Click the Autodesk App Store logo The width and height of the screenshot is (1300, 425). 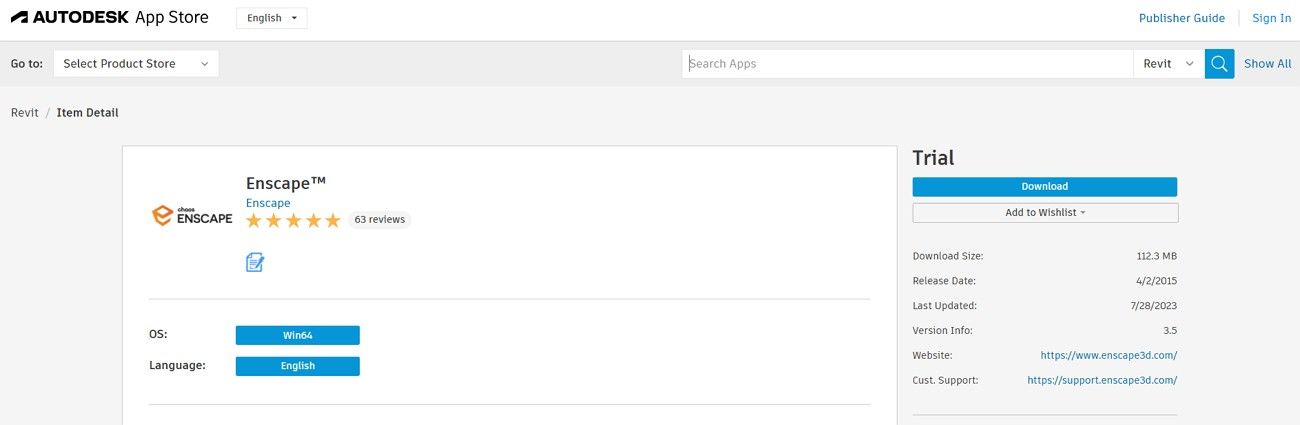point(110,18)
